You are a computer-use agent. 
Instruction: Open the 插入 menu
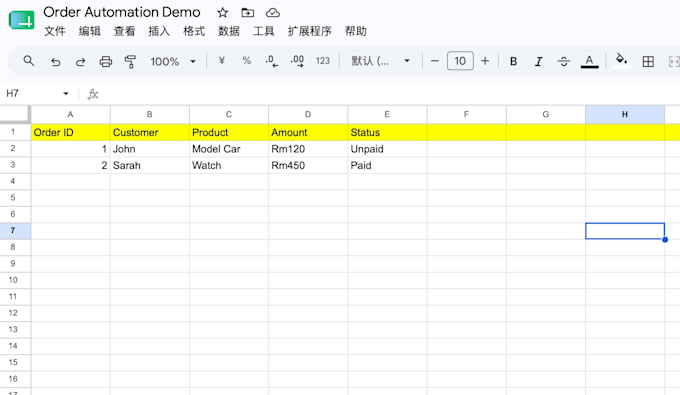[159, 31]
